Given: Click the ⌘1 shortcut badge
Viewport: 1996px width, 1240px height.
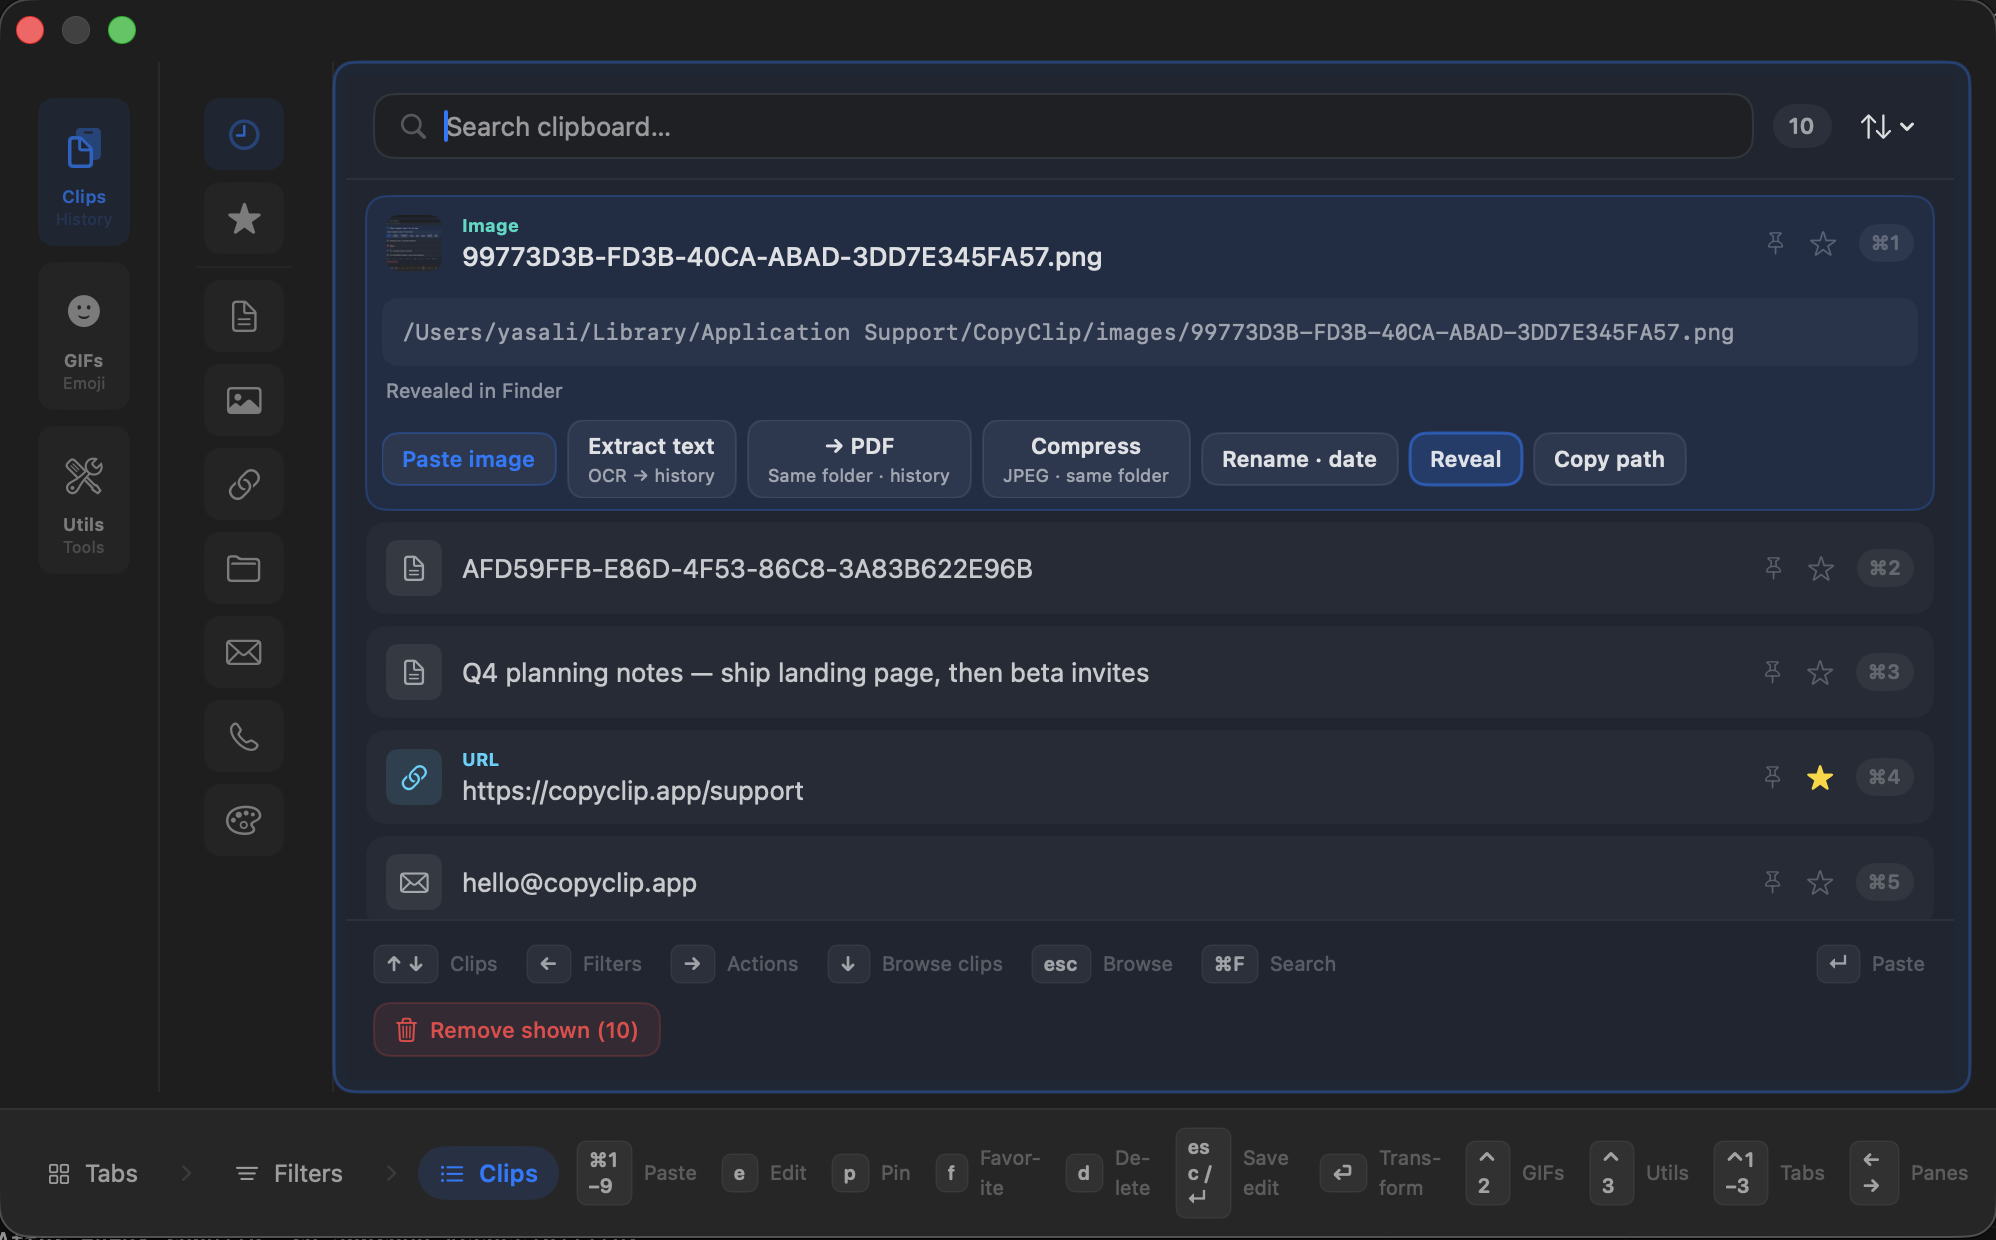Looking at the screenshot, I should coord(1886,243).
